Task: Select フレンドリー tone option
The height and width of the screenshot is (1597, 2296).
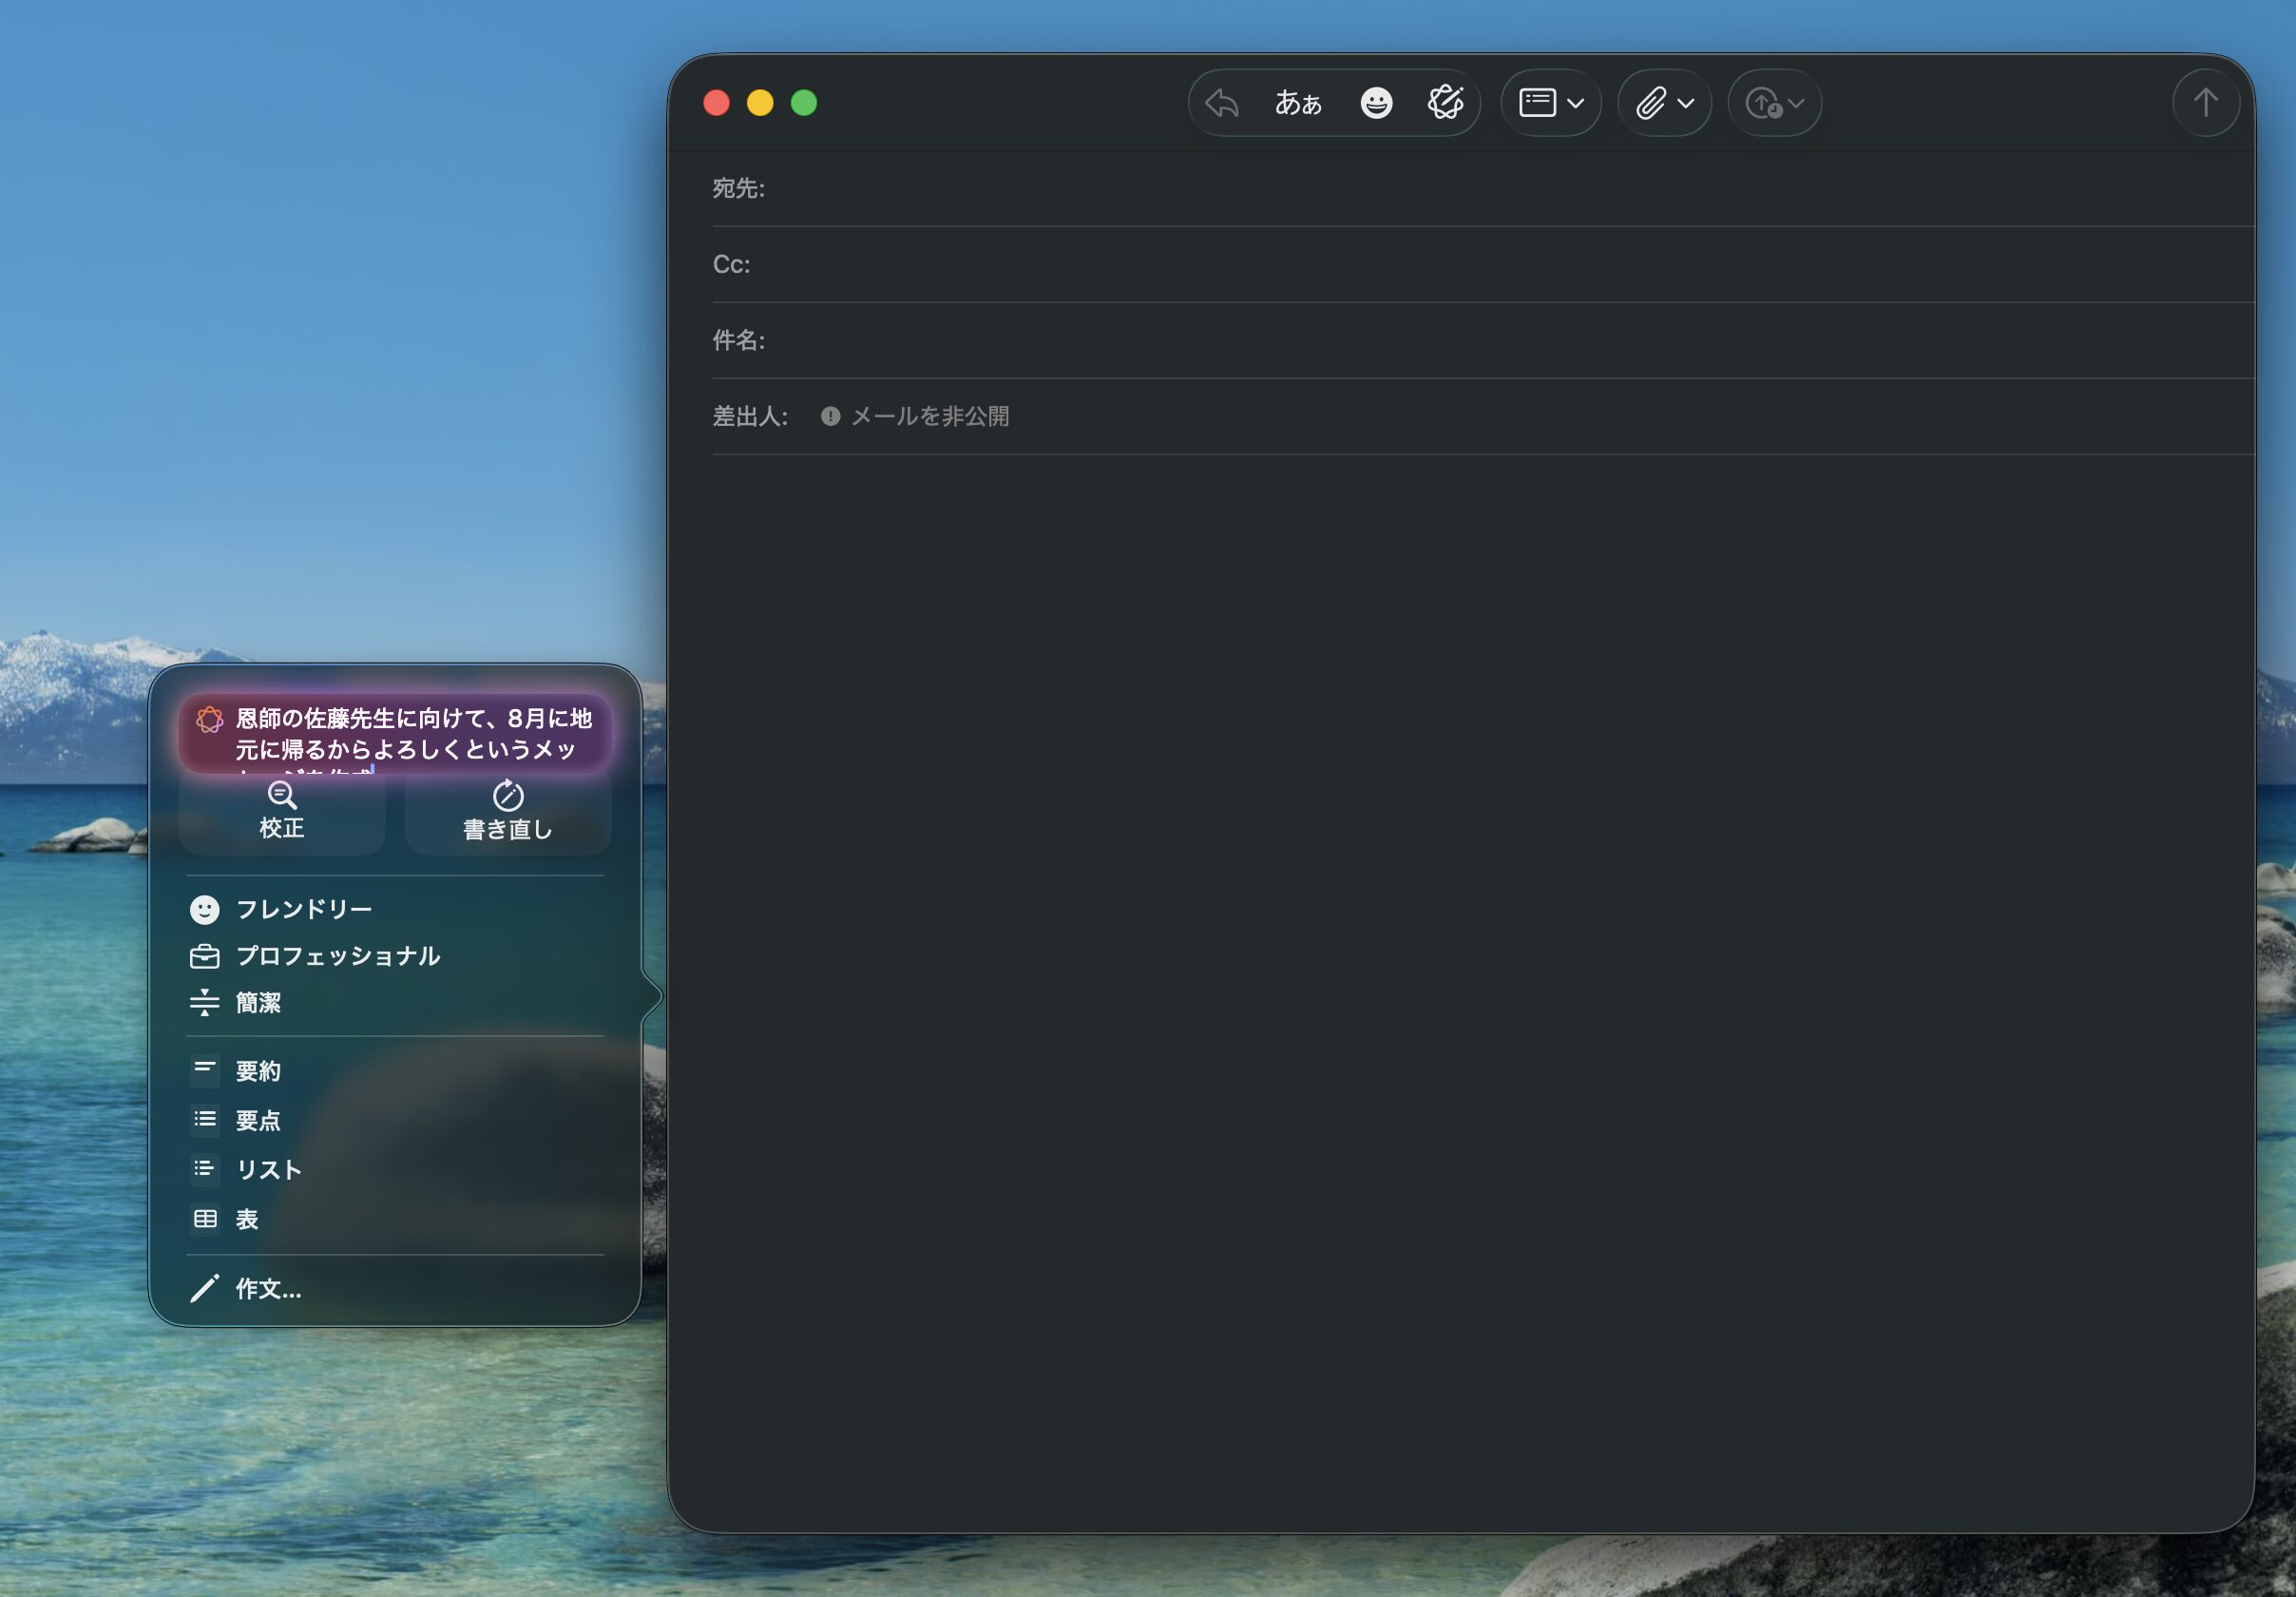Action: [395, 909]
